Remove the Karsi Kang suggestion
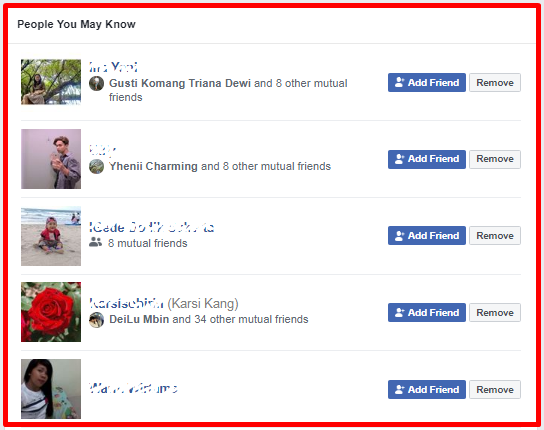The width and height of the screenshot is (544, 430). 495,312
